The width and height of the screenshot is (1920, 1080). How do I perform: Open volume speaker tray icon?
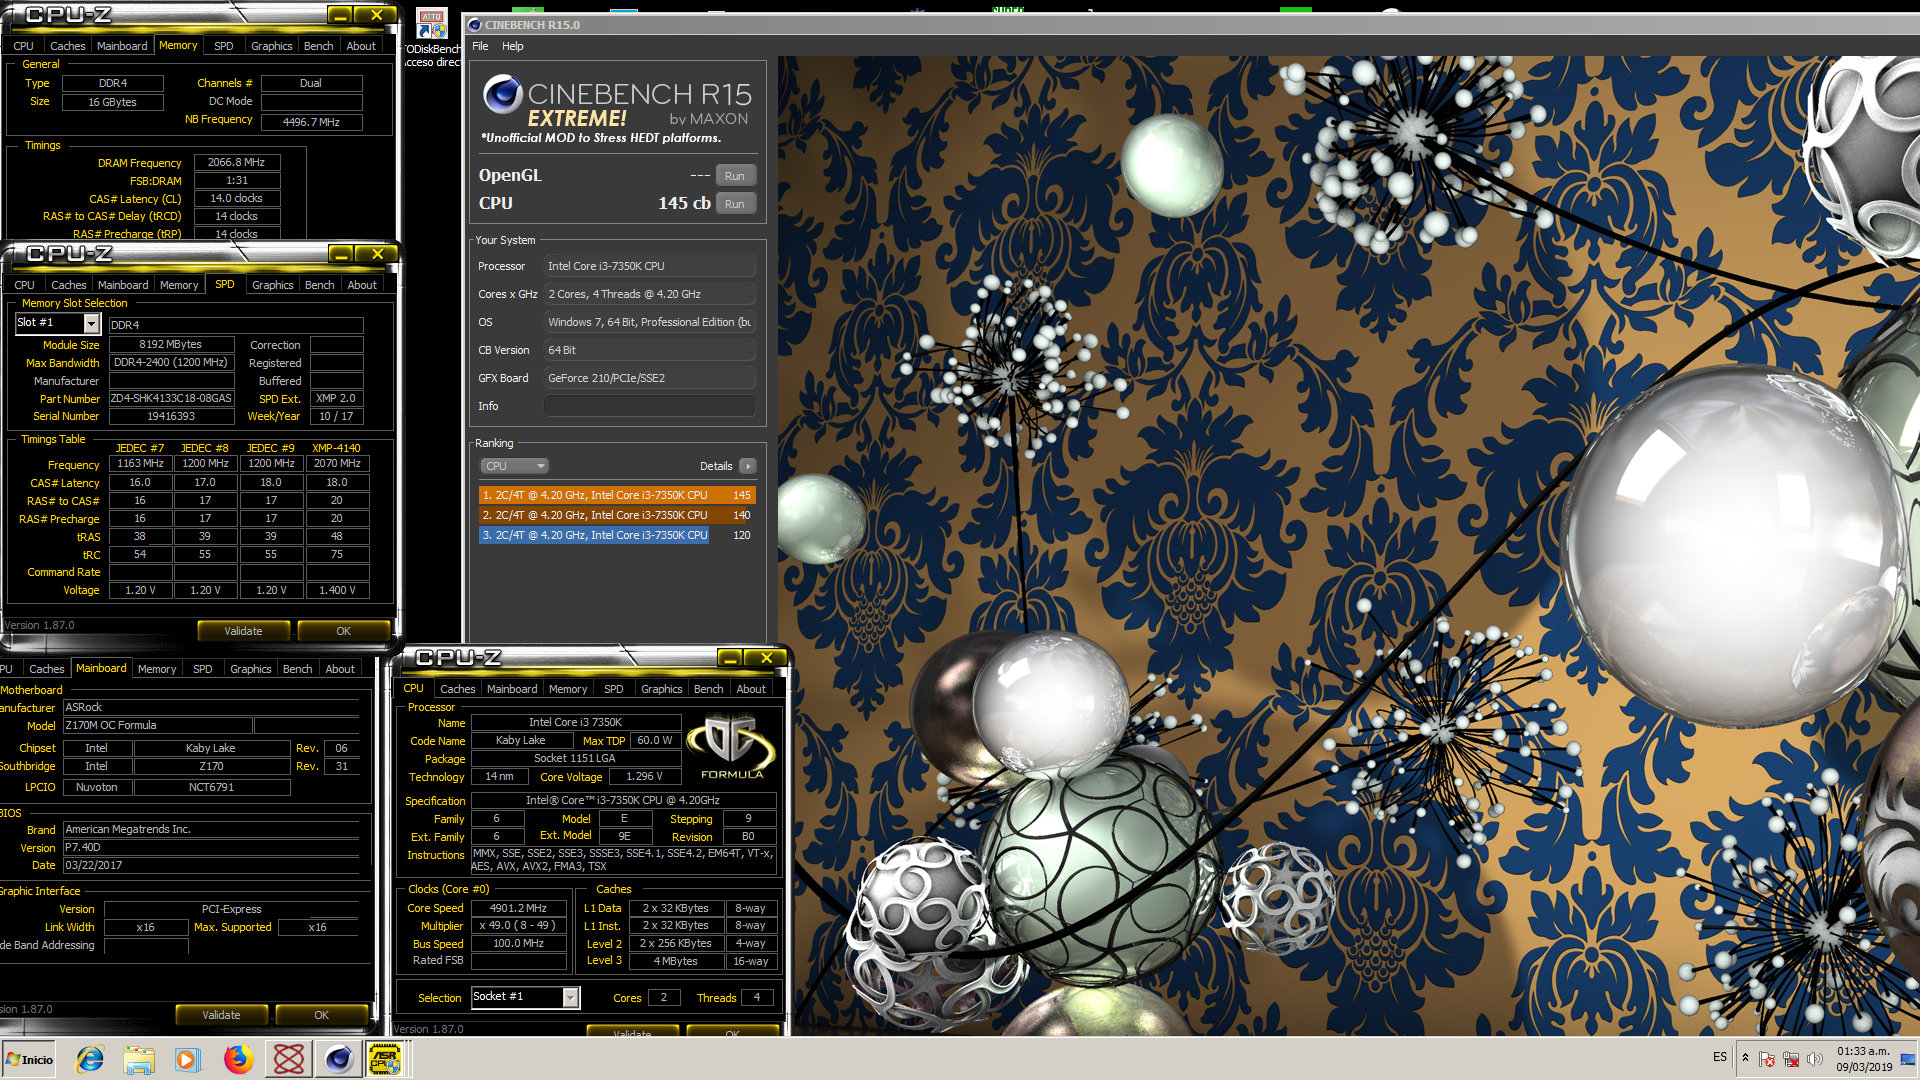point(1815,1059)
